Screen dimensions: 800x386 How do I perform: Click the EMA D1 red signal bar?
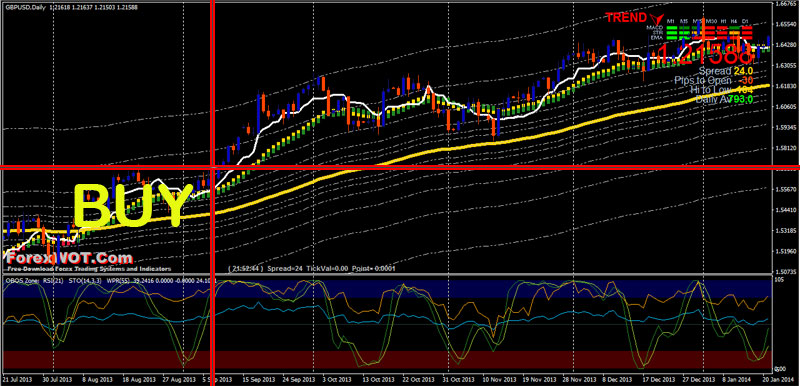tap(747, 38)
